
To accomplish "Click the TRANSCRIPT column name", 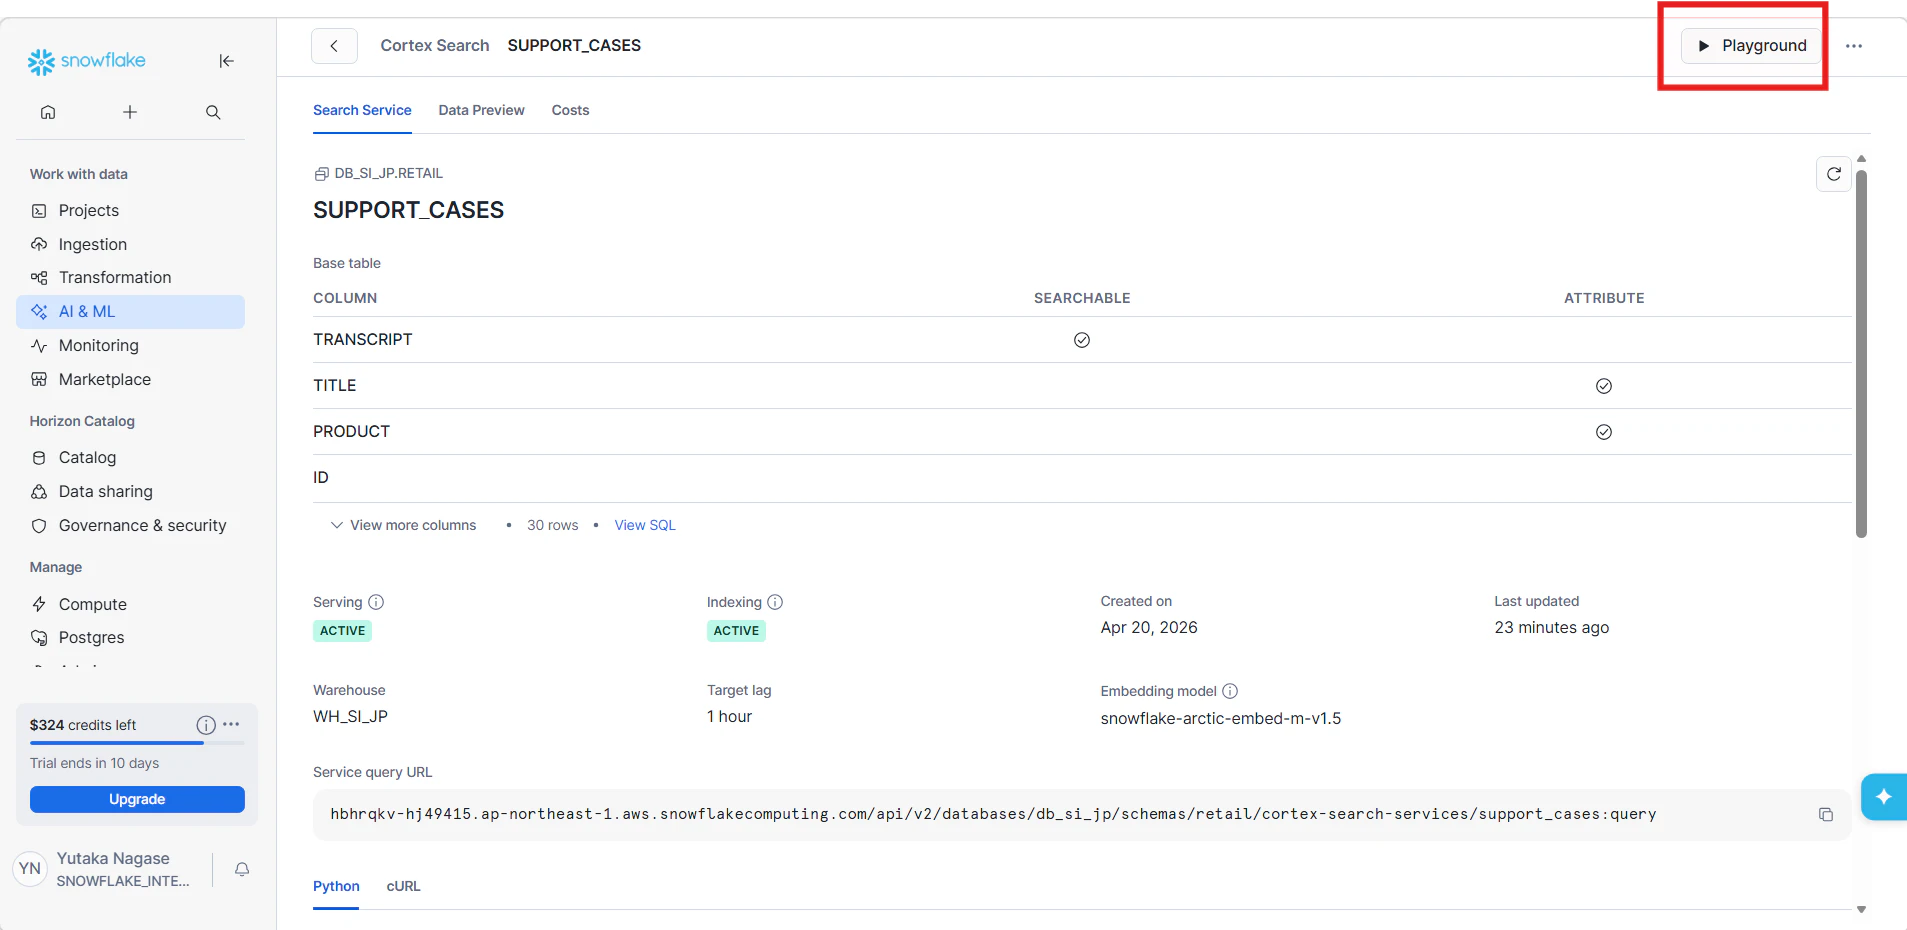I will 363,340.
